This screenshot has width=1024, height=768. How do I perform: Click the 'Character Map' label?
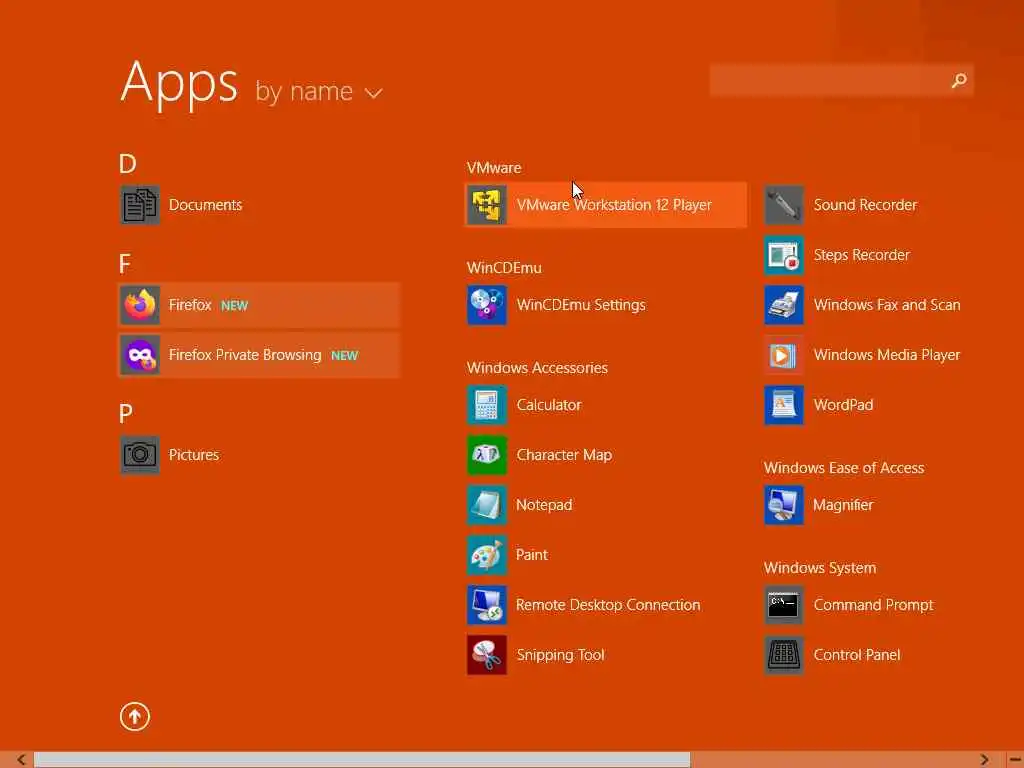[564, 455]
